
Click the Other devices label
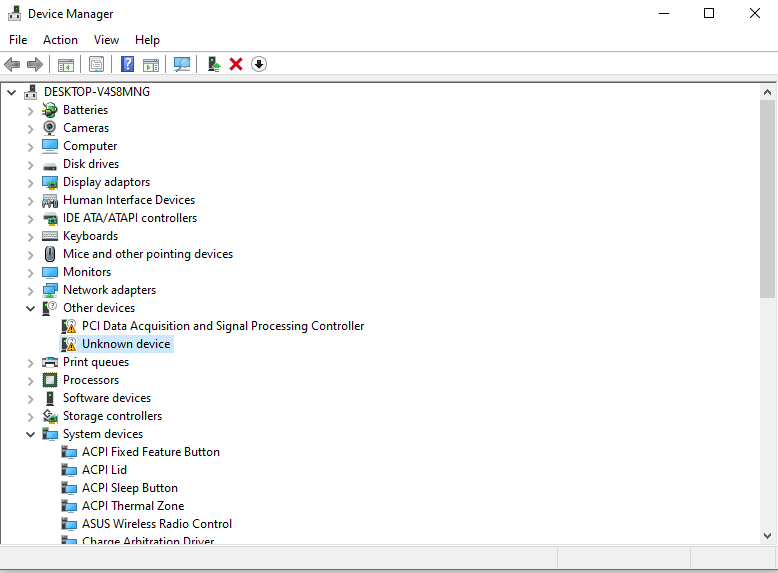[99, 308]
